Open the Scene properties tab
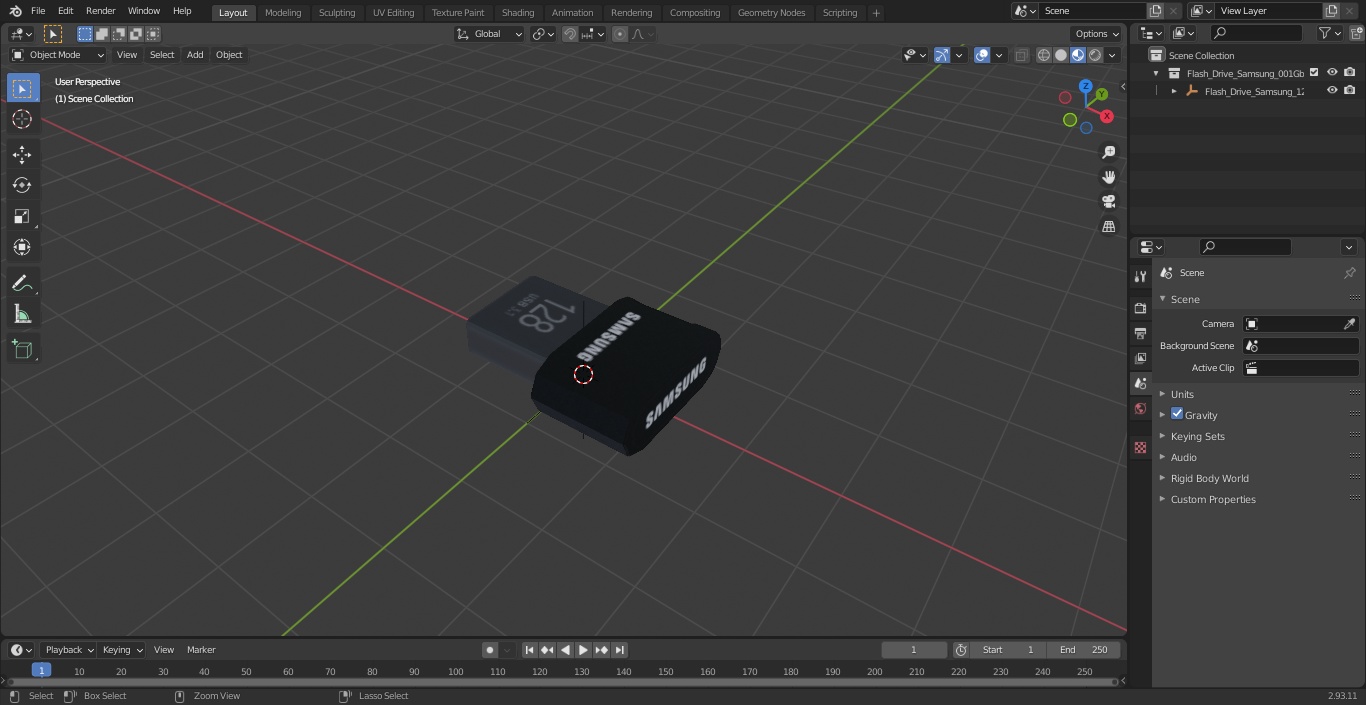Viewport: 1366px width, 705px height. point(1140,383)
